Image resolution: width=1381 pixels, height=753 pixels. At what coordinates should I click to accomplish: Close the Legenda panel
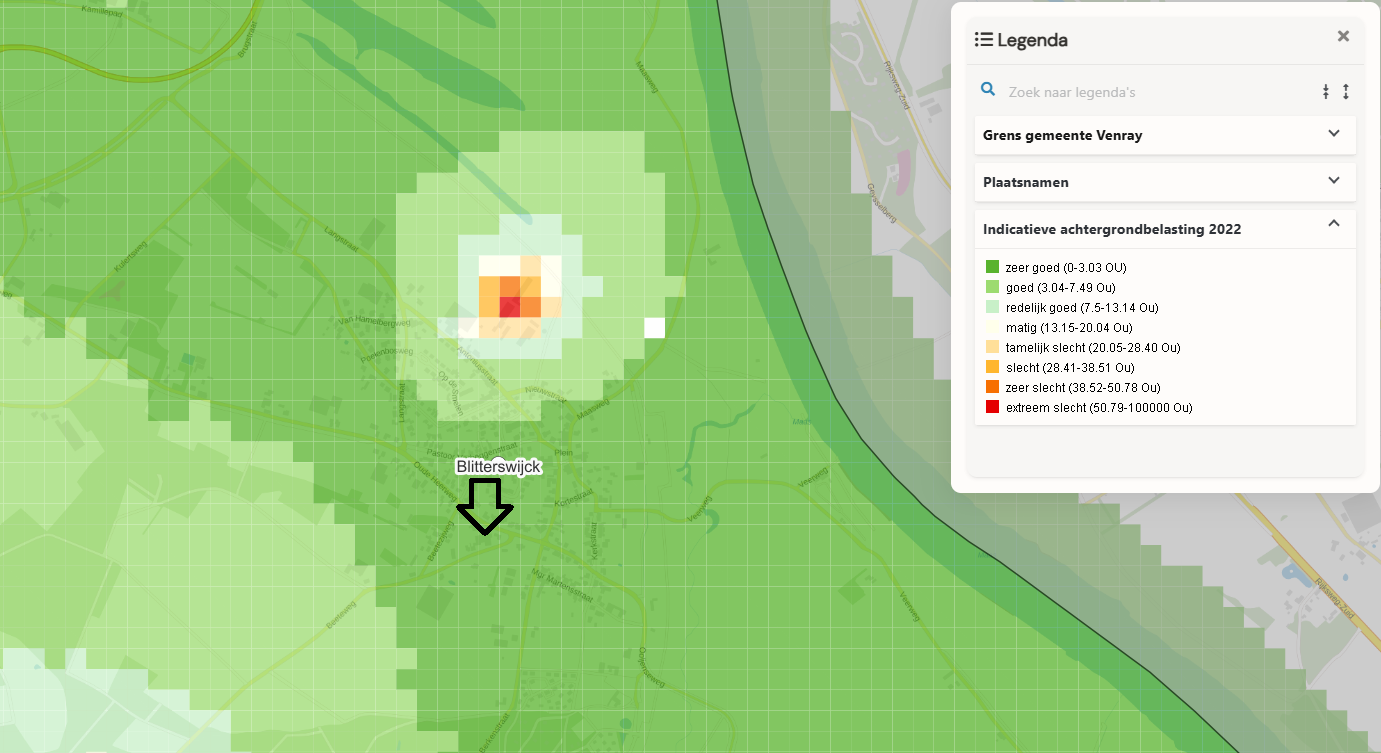[x=1343, y=37]
